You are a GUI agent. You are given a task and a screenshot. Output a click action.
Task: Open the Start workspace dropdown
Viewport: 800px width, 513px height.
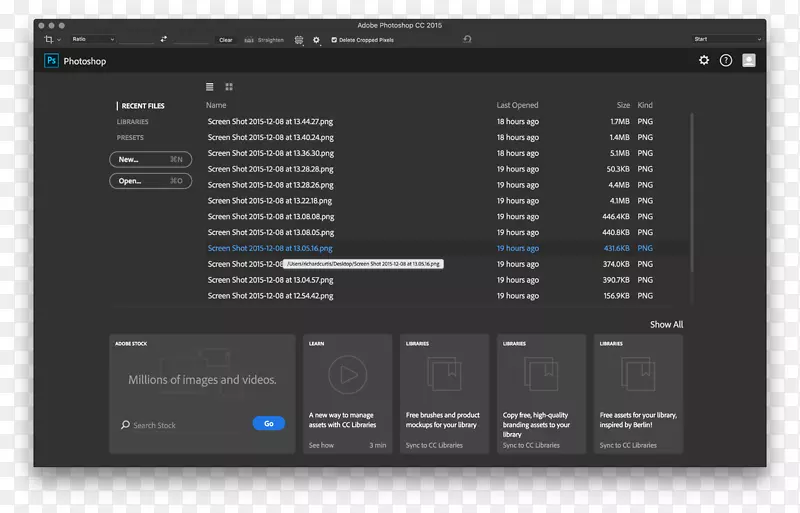(726, 39)
